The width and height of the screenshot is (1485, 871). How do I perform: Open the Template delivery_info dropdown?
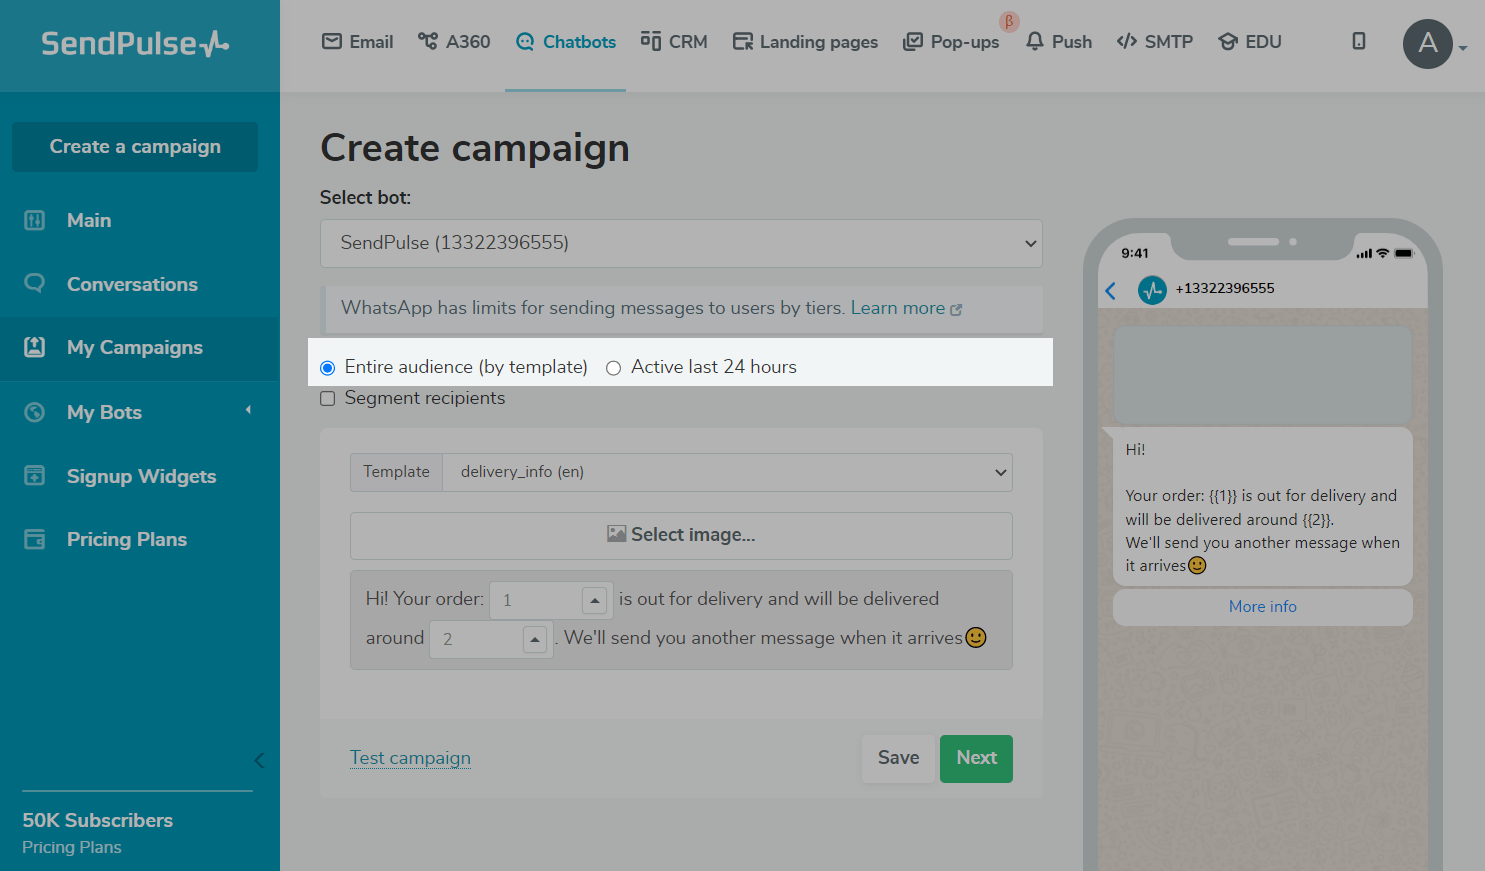(x=727, y=472)
